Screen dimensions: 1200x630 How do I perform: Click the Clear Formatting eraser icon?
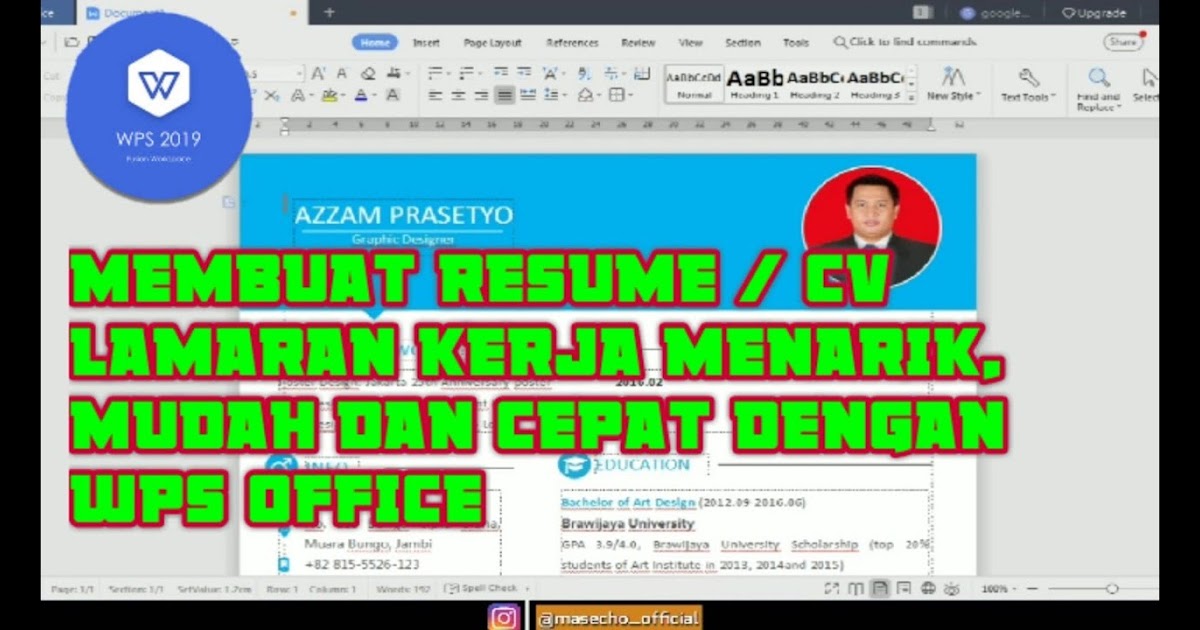click(x=368, y=74)
